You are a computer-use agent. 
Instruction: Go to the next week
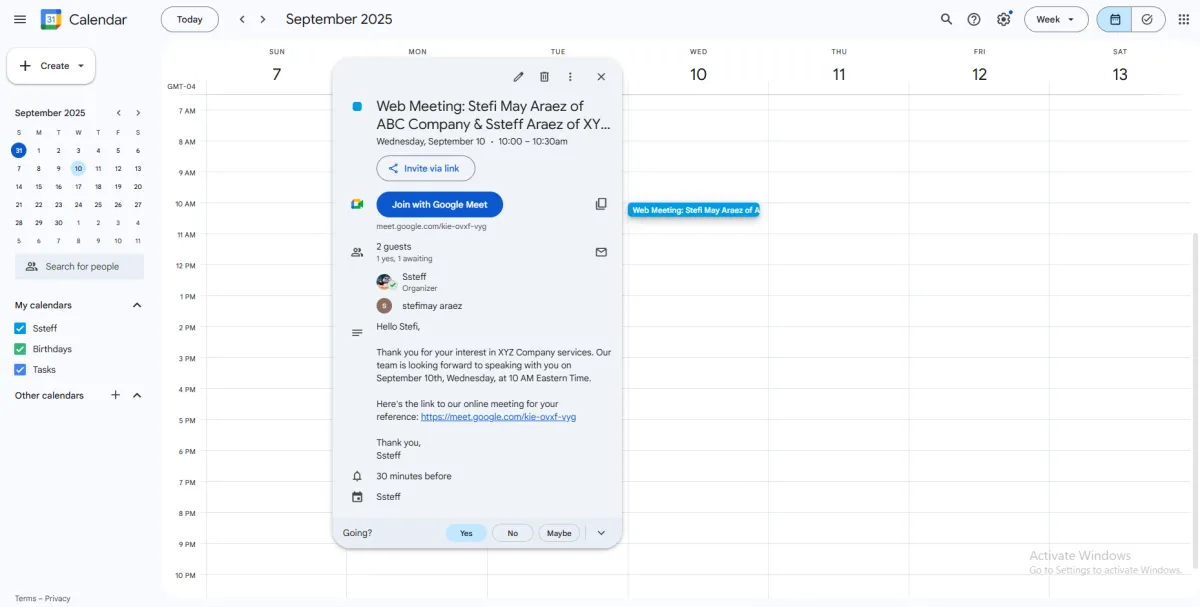pyautogui.click(x=263, y=19)
